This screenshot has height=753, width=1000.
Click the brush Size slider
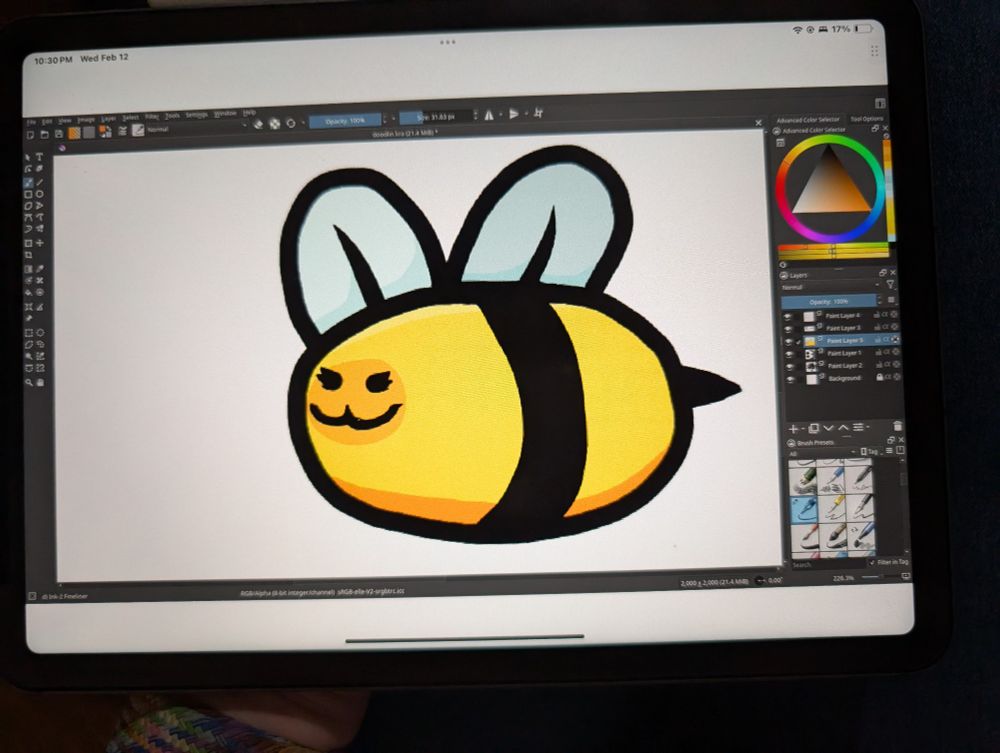click(436, 117)
